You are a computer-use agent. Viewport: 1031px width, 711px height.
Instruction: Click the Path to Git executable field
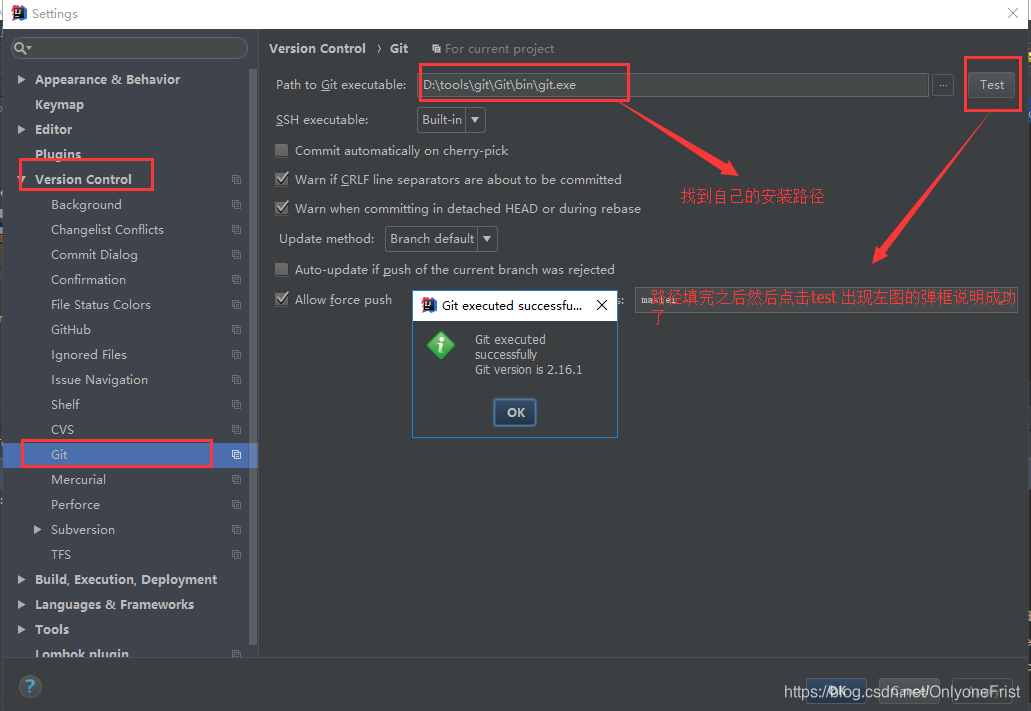click(673, 85)
